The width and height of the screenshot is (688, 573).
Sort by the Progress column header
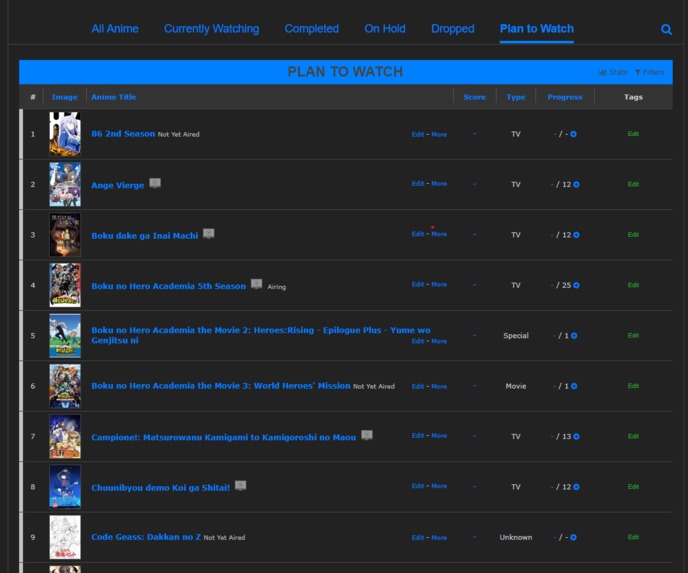tap(565, 97)
